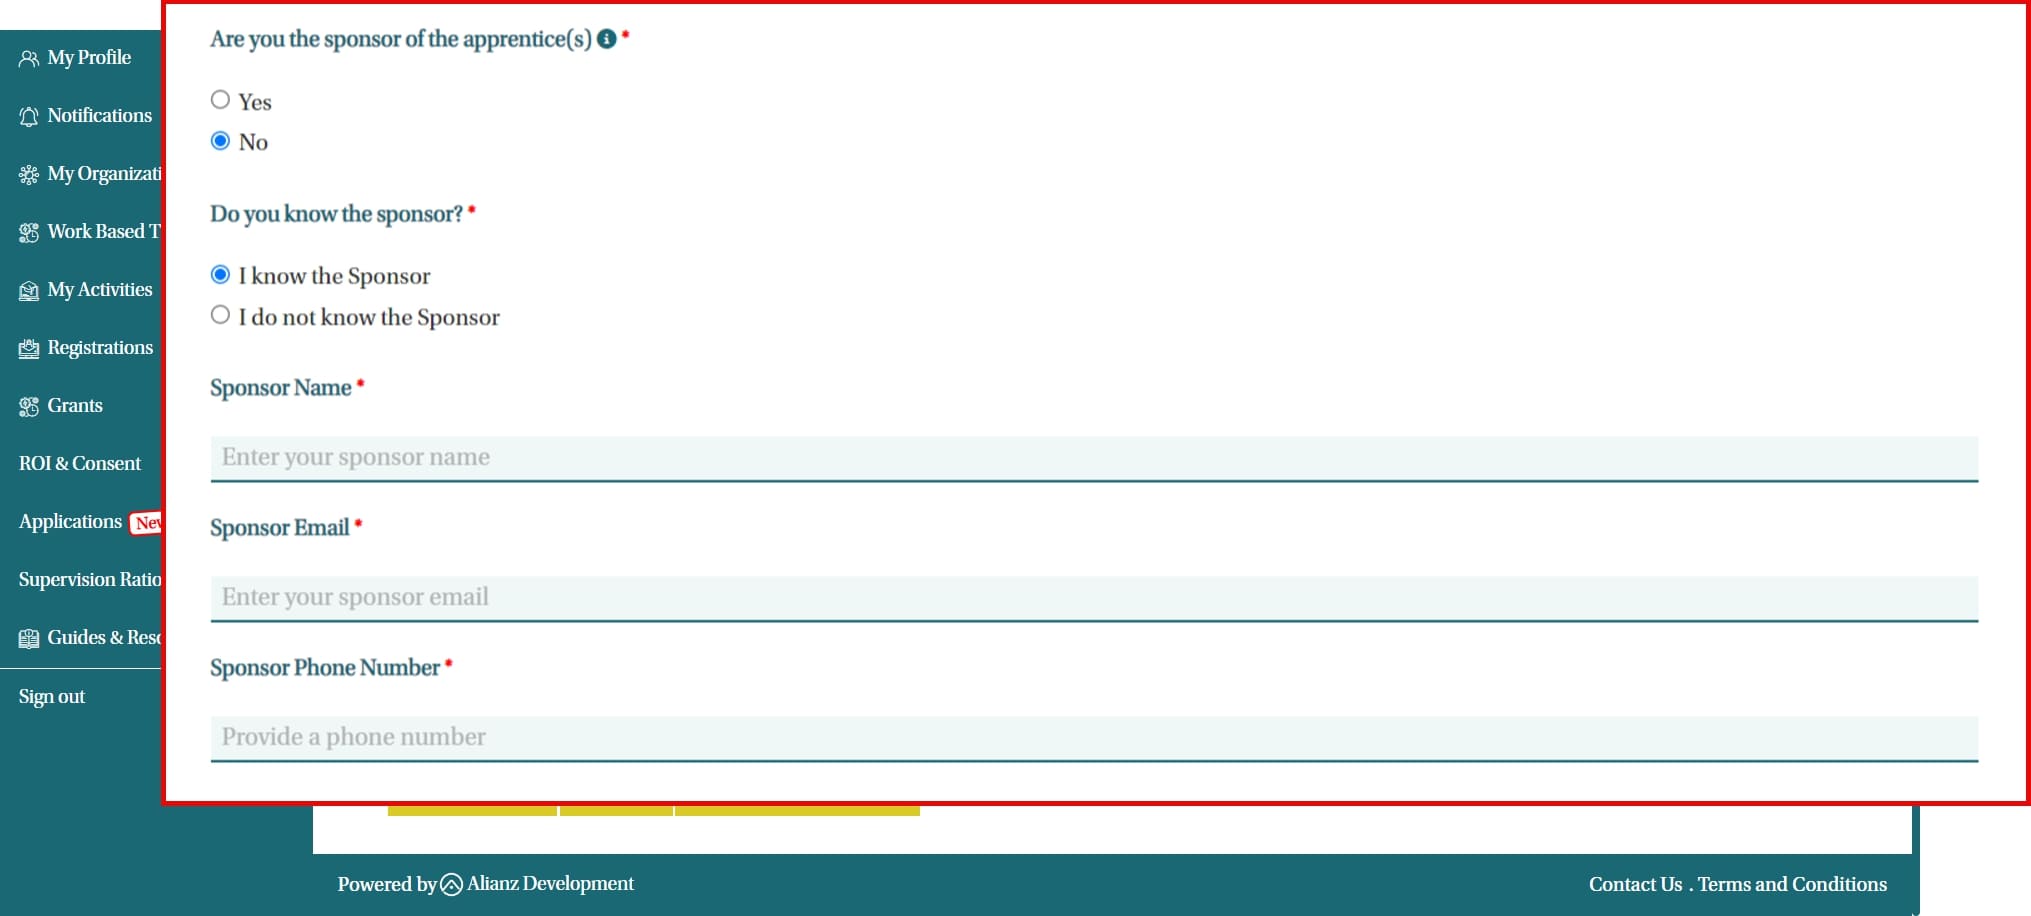Select Yes for apprentice sponsor question
The width and height of the screenshot is (2031, 916).
click(220, 100)
